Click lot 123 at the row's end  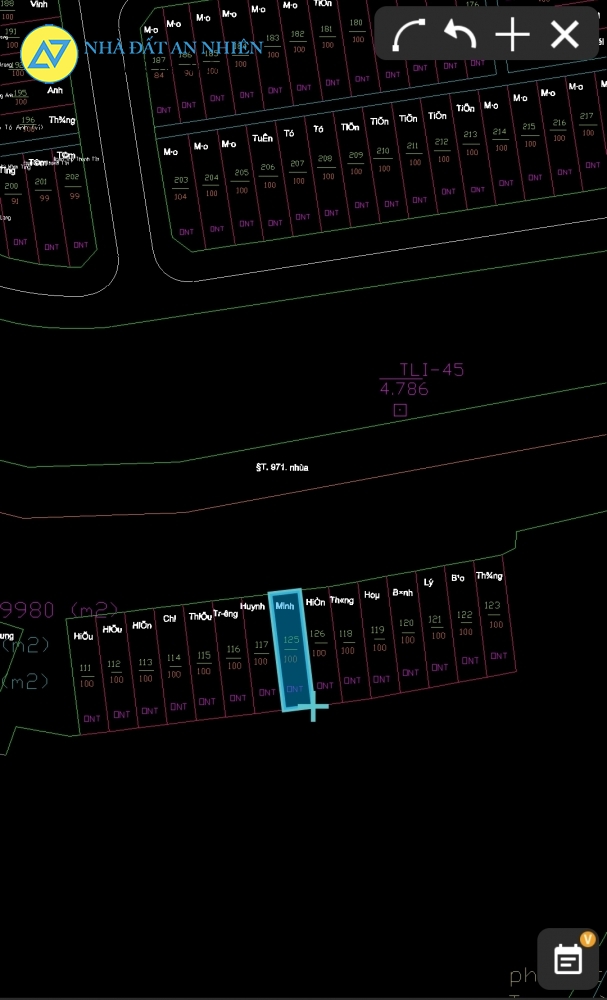[x=492, y=613]
